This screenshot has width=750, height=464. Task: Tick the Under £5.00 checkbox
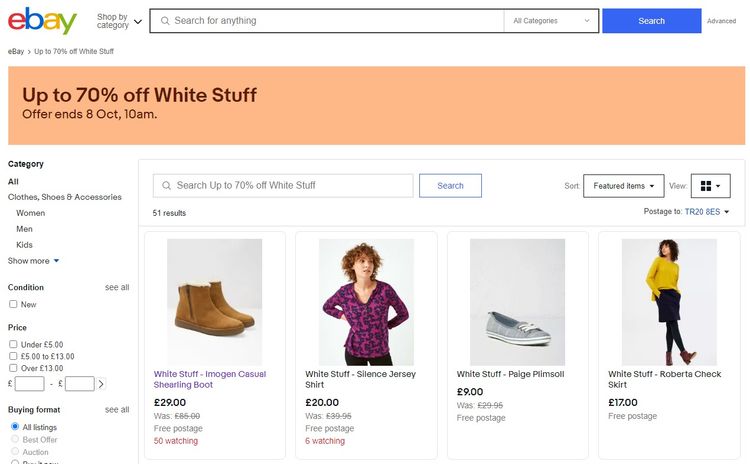(x=13, y=344)
